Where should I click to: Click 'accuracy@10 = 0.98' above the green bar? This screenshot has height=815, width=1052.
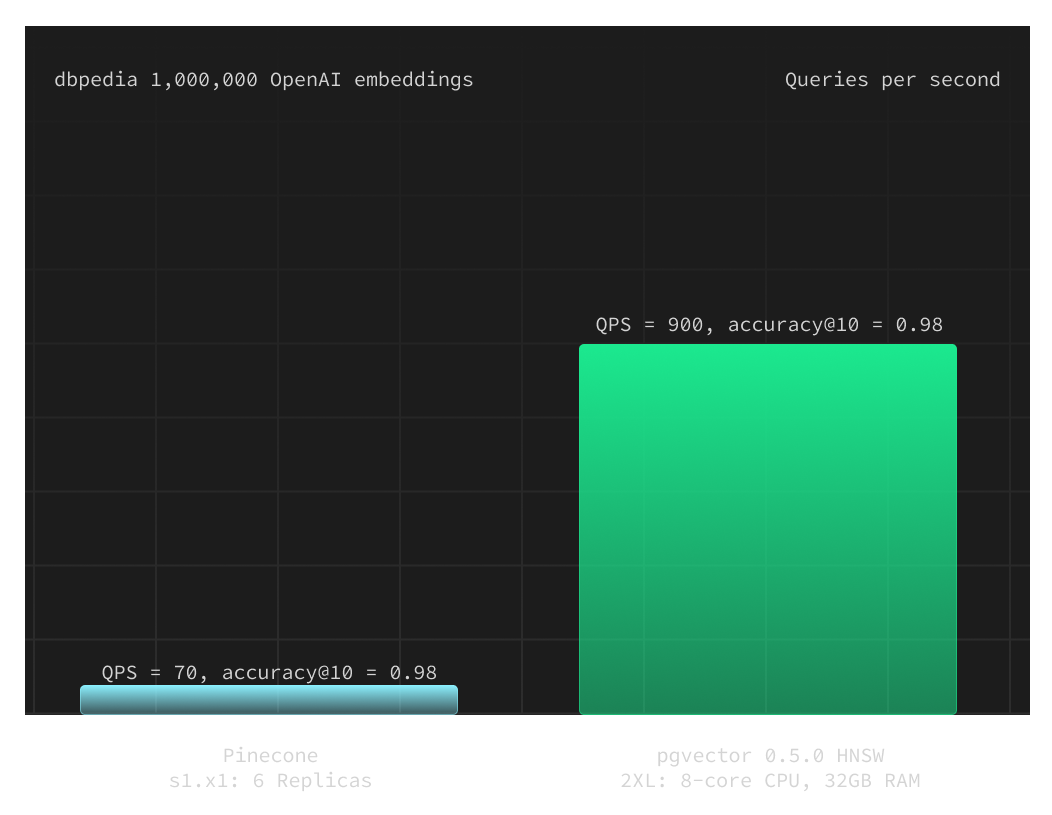coord(835,325)
